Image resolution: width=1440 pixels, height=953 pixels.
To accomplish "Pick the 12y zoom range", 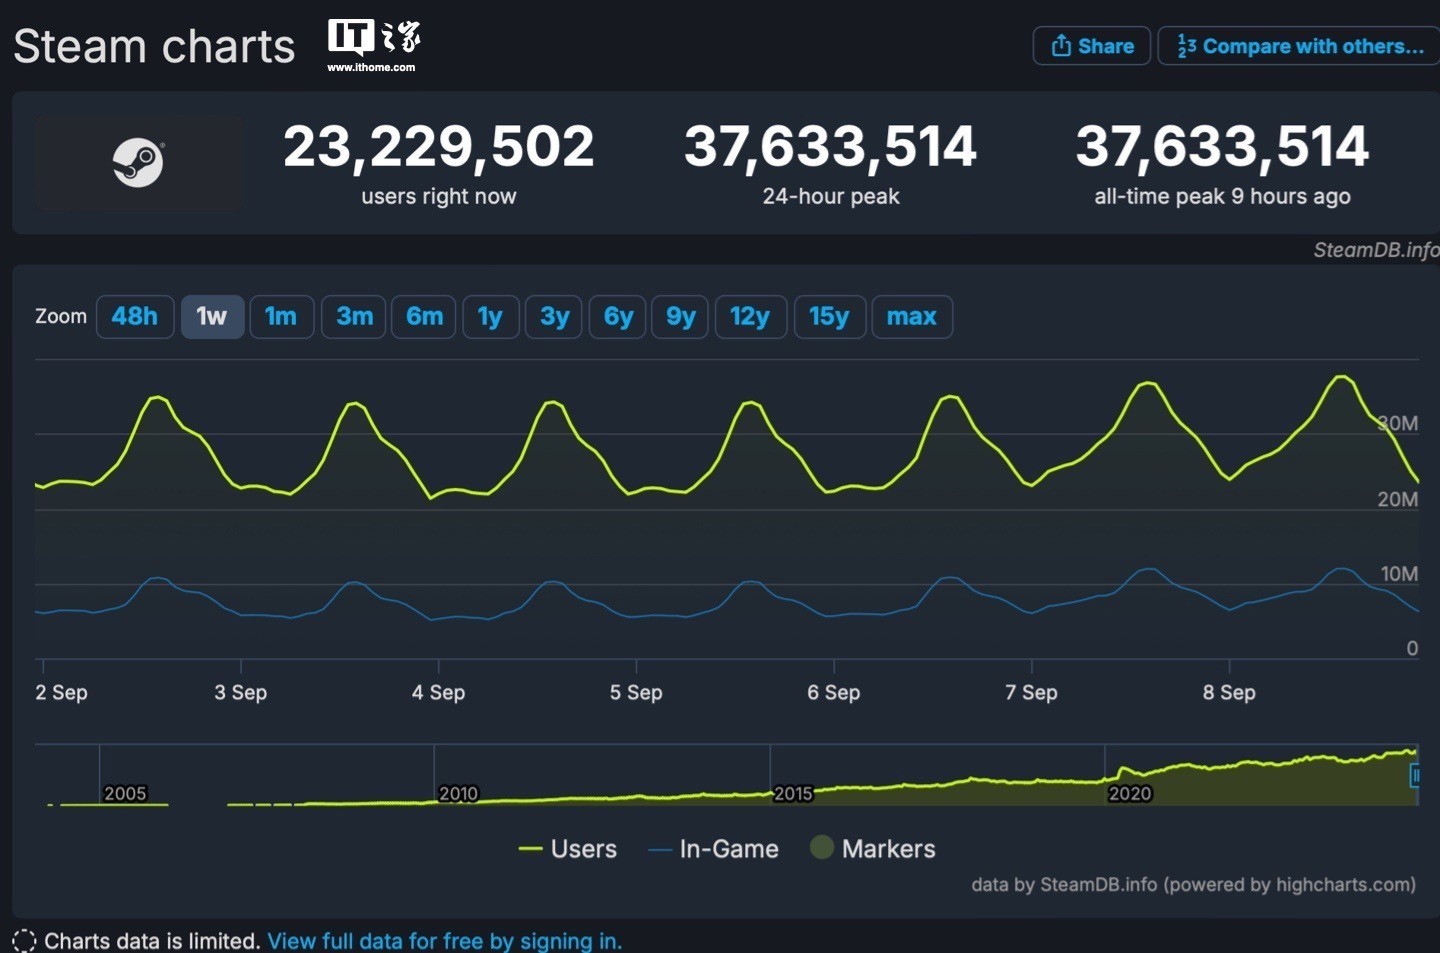I will pyautogui.click(x=750, y=317).
